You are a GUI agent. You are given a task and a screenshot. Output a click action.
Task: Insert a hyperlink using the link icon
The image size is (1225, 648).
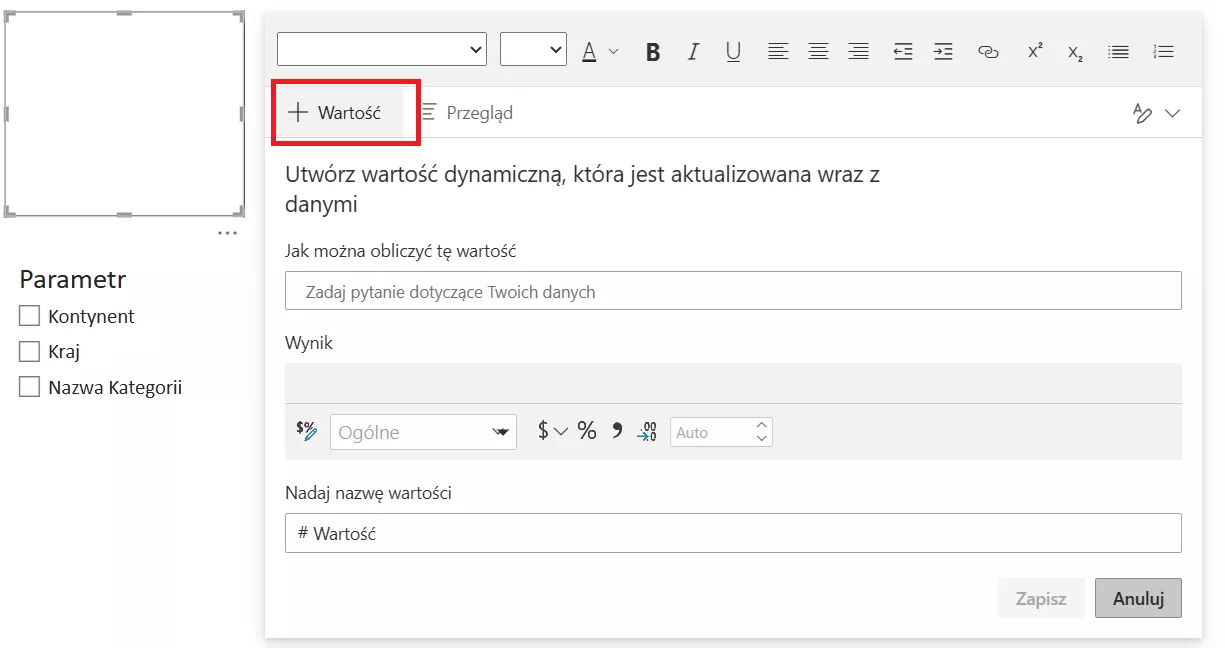click(988, 52)
